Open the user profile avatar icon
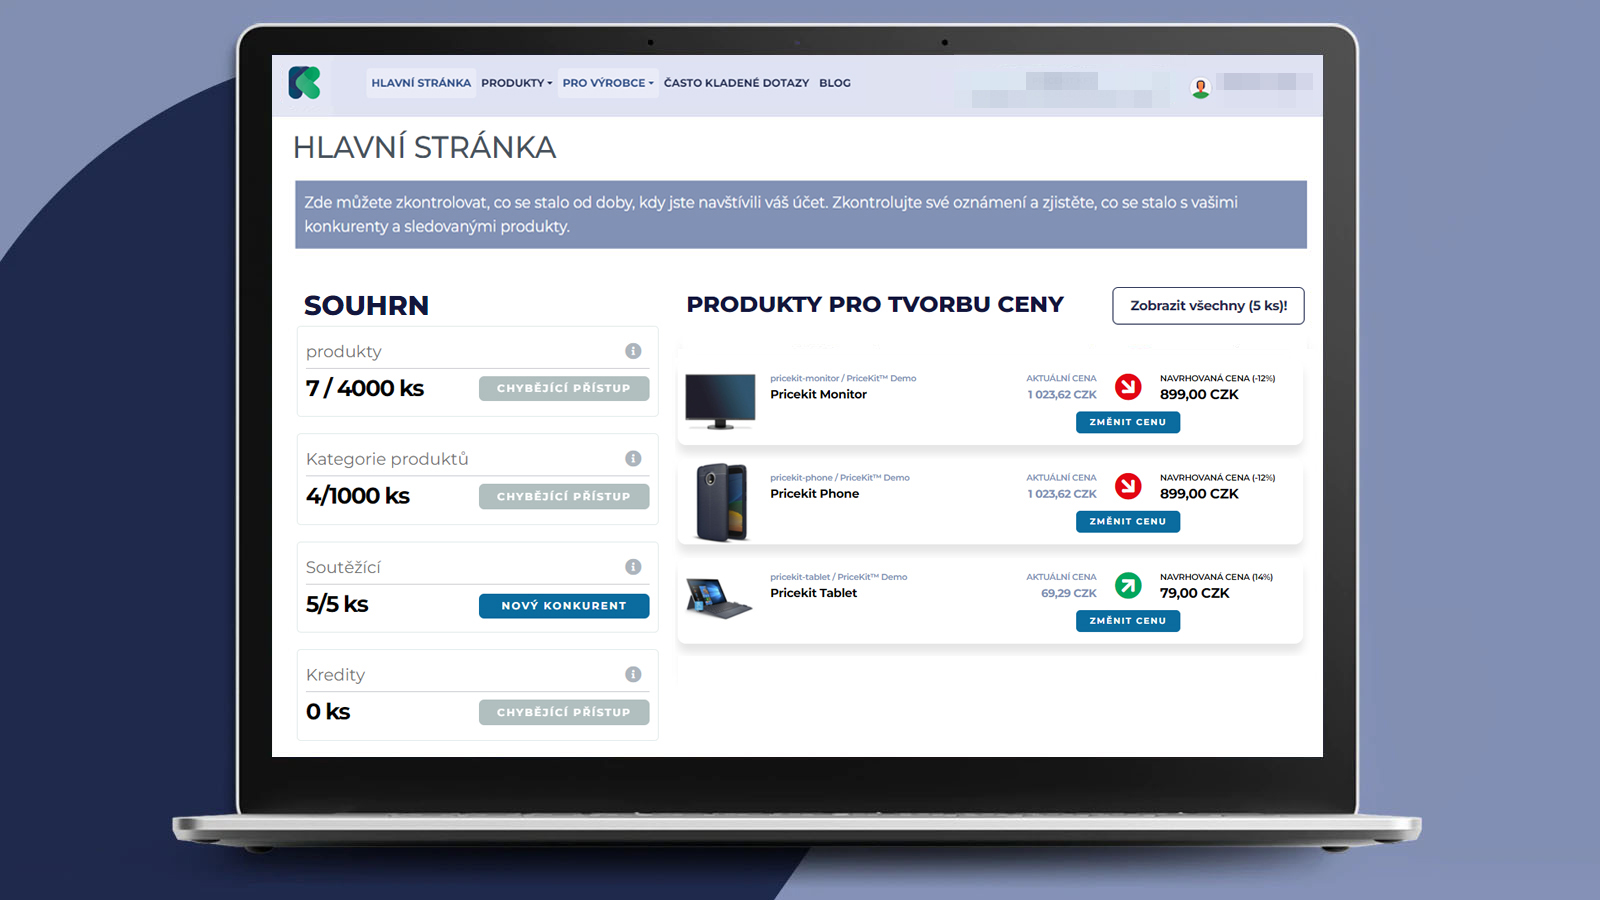Image resolution: width=1600 pixels, height=900 pixels. click(x=1200, y=87)
